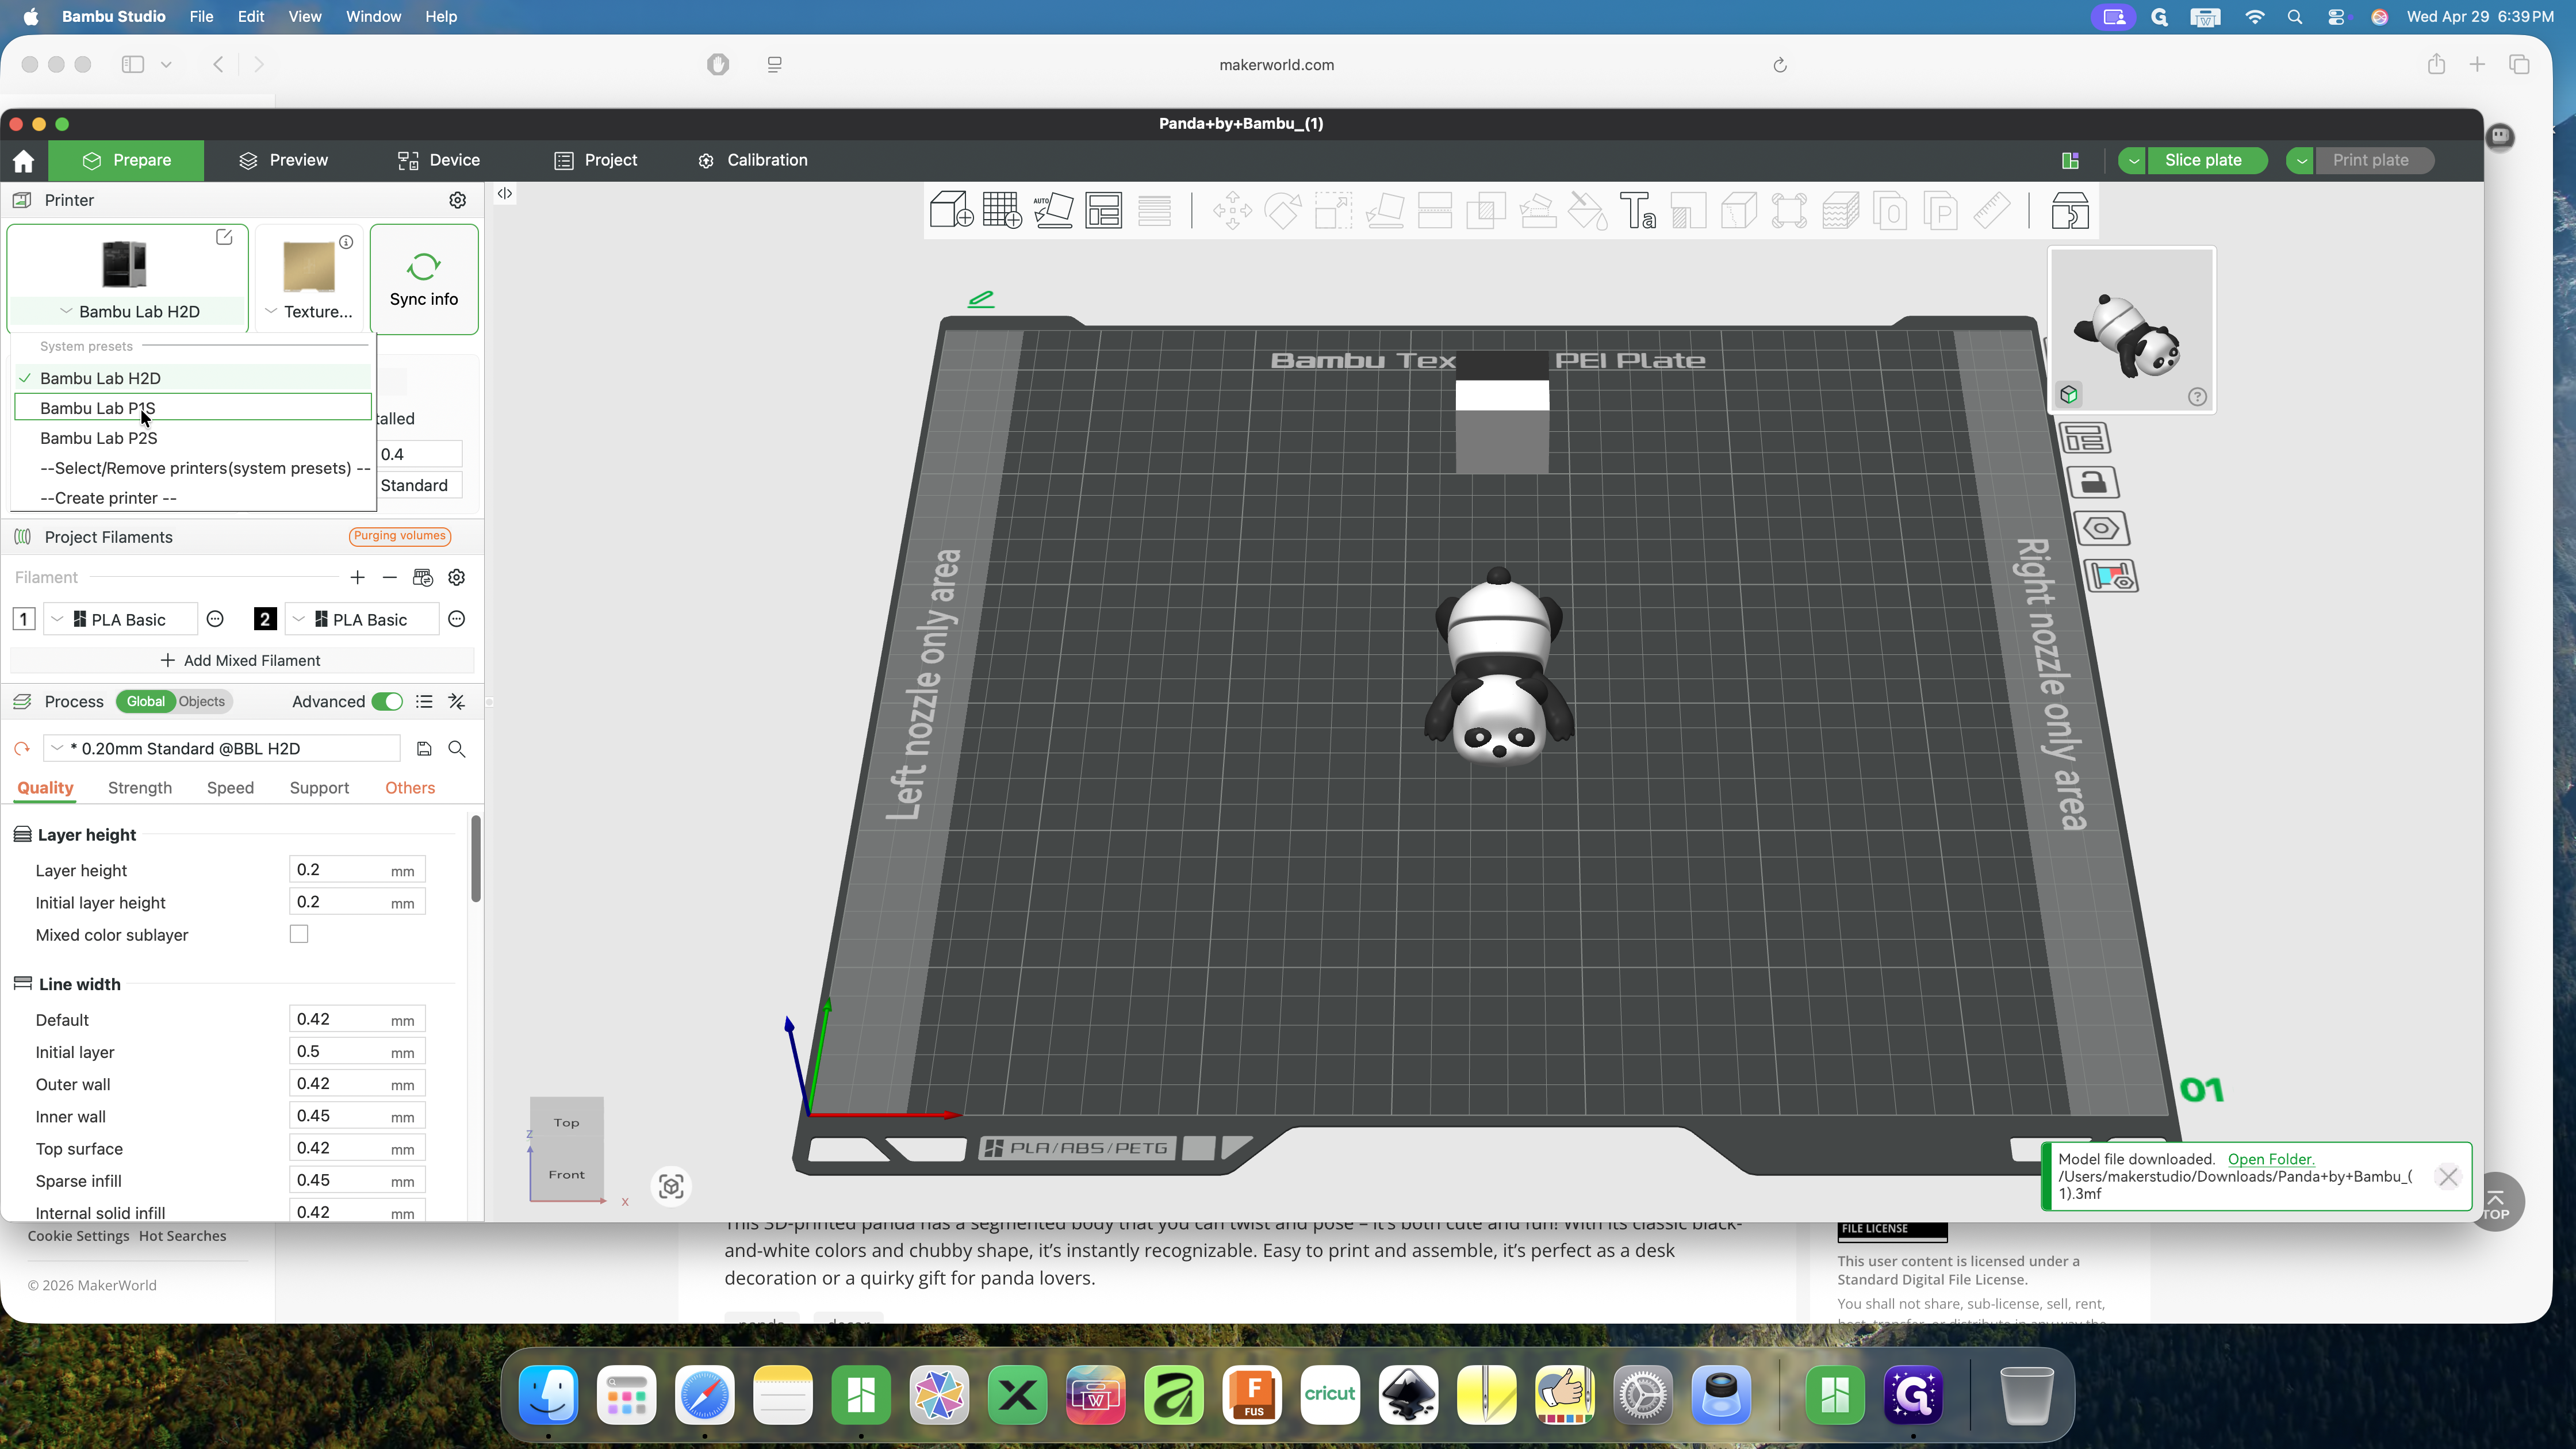Click the Measure ruler tool icon
Image resolution: width=2576 pixels, height=1449 pixels.
[1991, 211]
